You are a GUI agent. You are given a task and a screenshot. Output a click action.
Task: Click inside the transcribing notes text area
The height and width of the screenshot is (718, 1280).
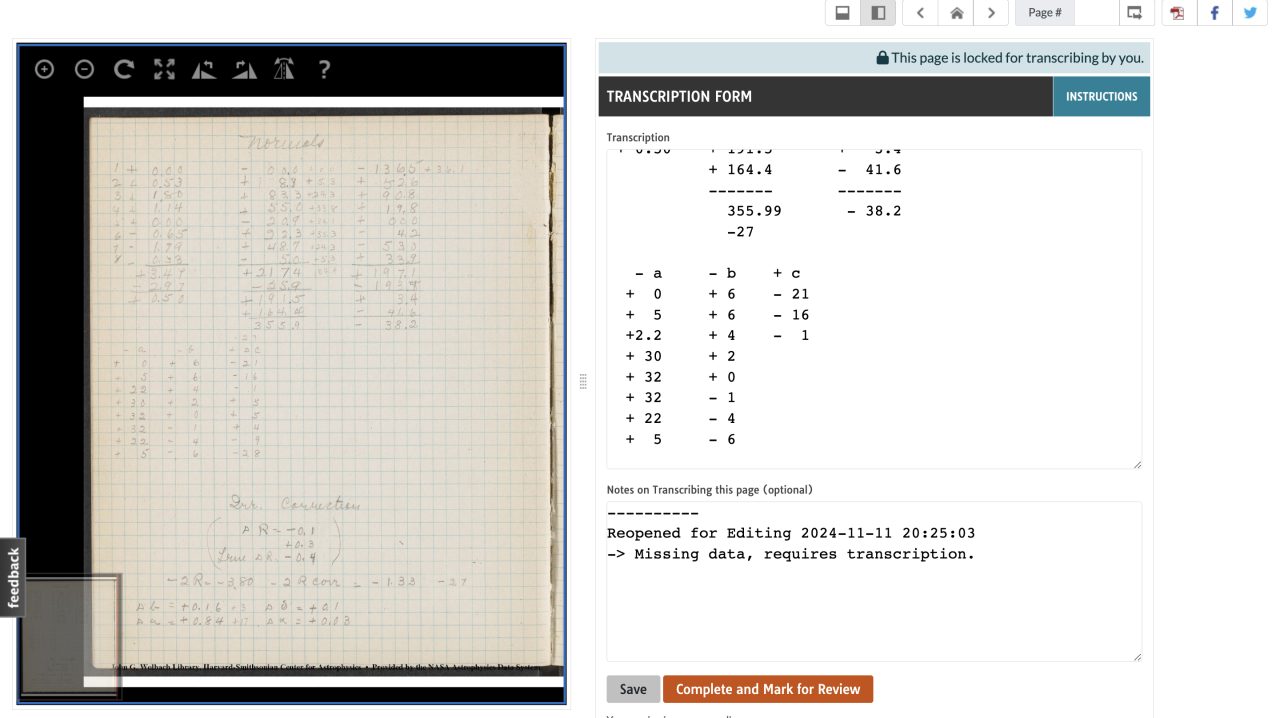pos(874,581)
